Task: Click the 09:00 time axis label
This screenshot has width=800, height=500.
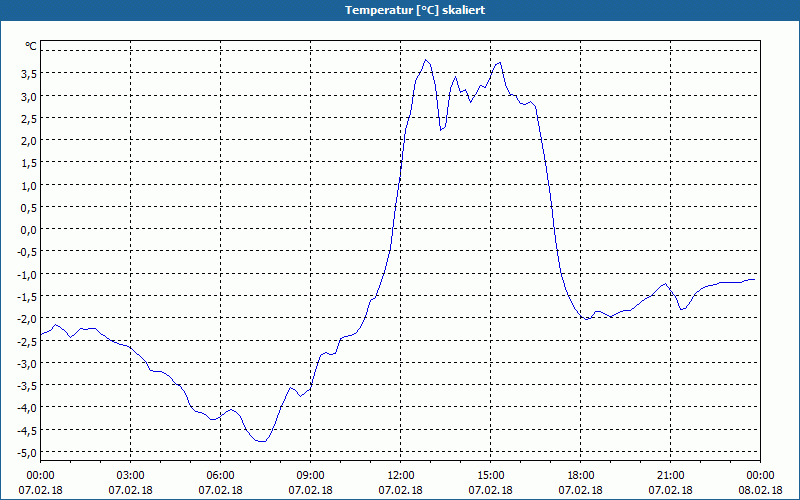Action: tap(311, 476)
